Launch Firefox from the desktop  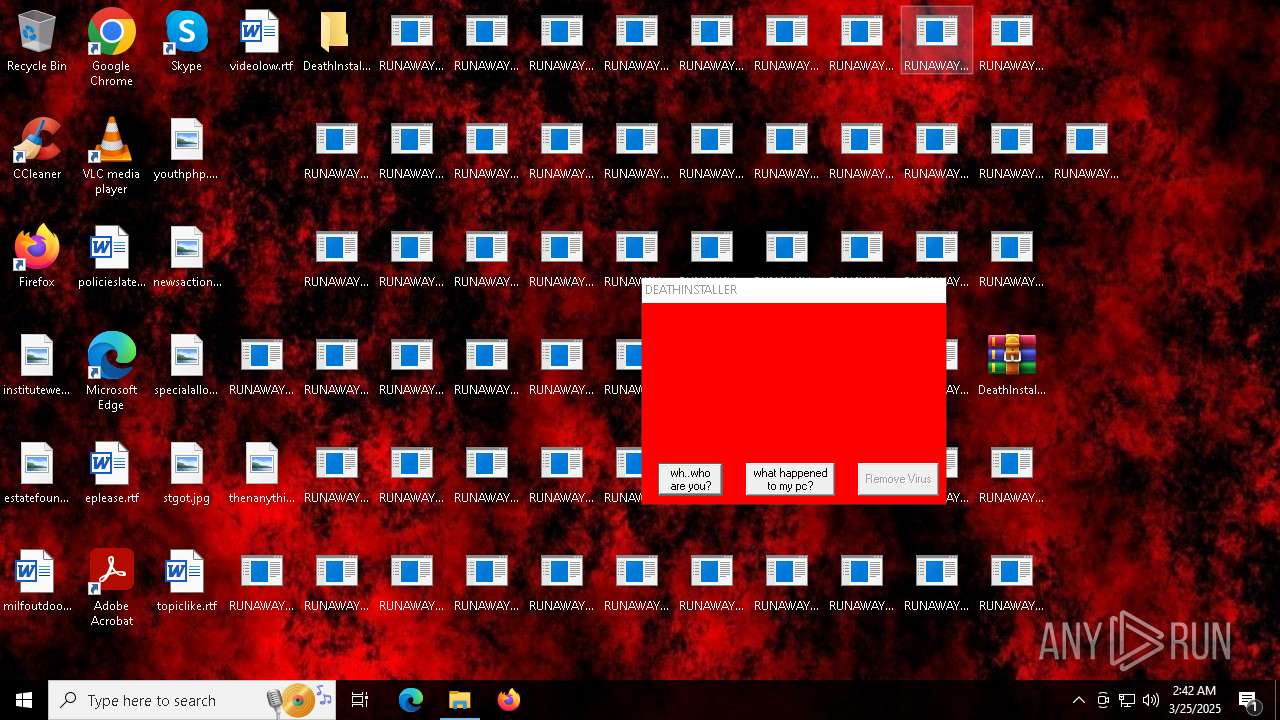pyautogui.click(x=37, y=258)
